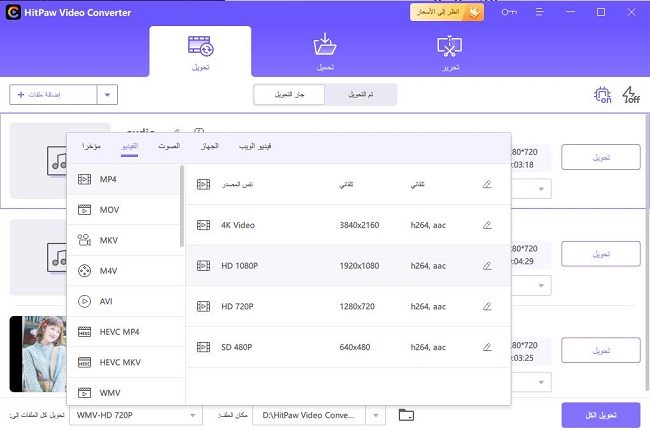
Task: Open the Download tab with folder icon
Action: 325,51
